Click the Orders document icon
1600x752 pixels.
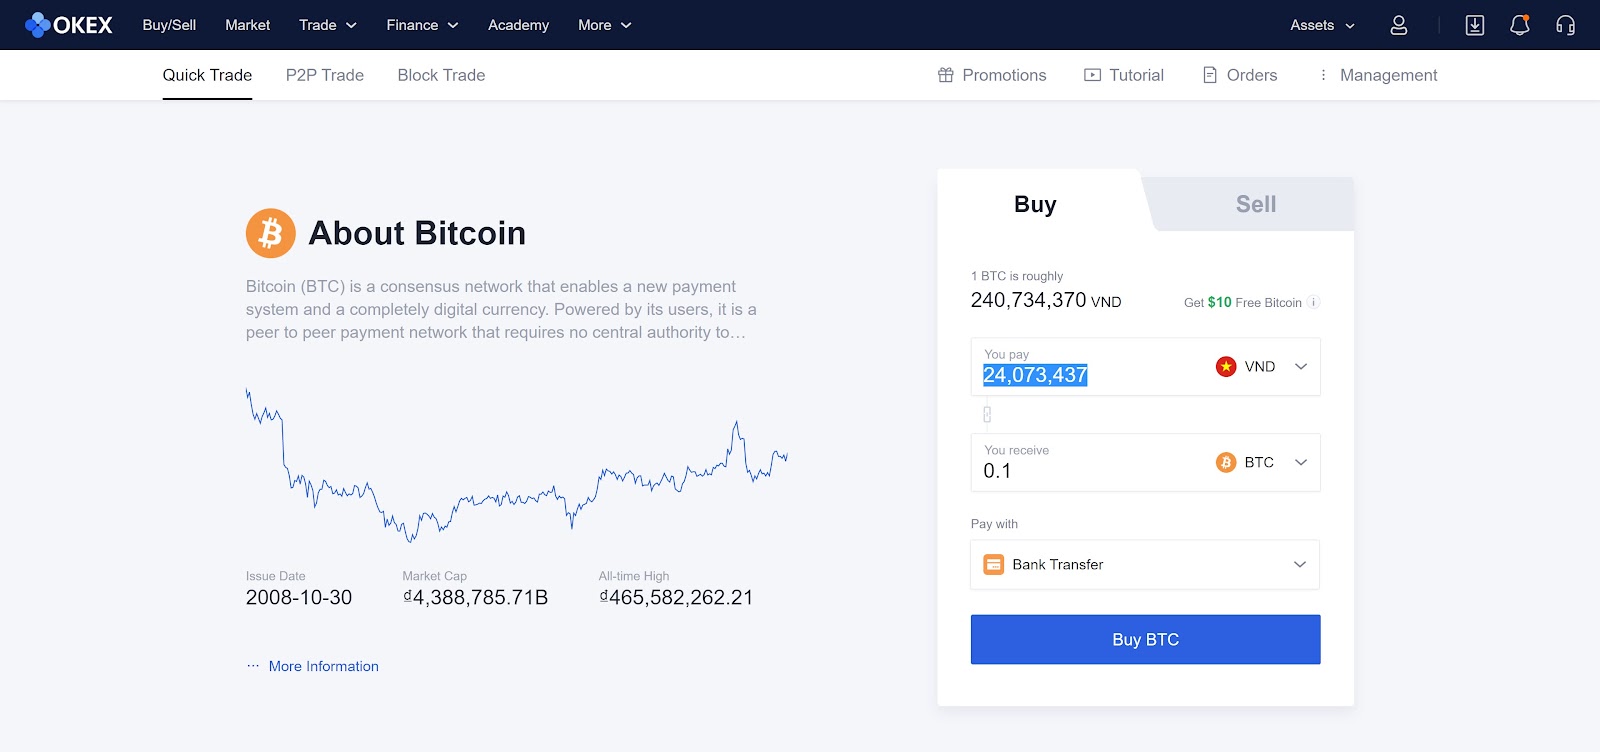[1210, 75]
